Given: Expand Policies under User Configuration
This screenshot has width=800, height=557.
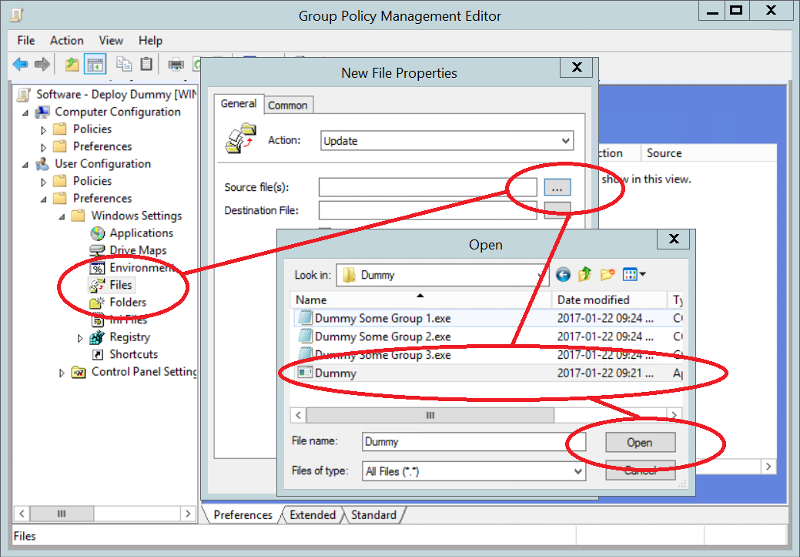Looking at the screenshot, I should click(x=43, y=182).
